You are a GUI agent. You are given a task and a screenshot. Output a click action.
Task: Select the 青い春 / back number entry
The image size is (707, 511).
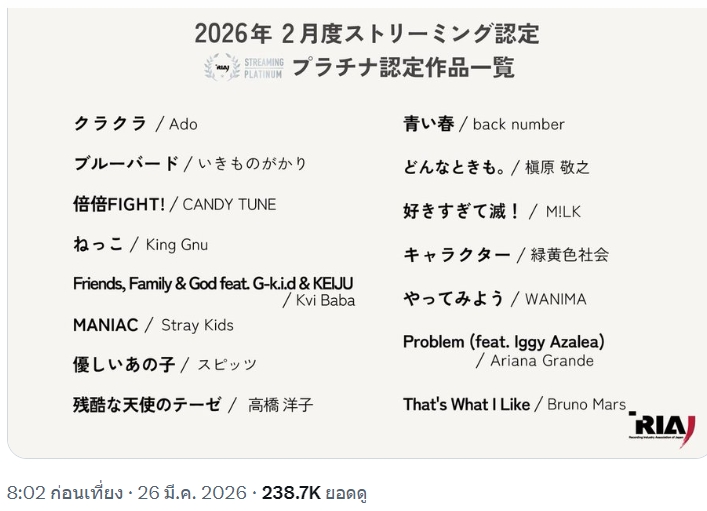pyautogui.click(x=483, y=124)
